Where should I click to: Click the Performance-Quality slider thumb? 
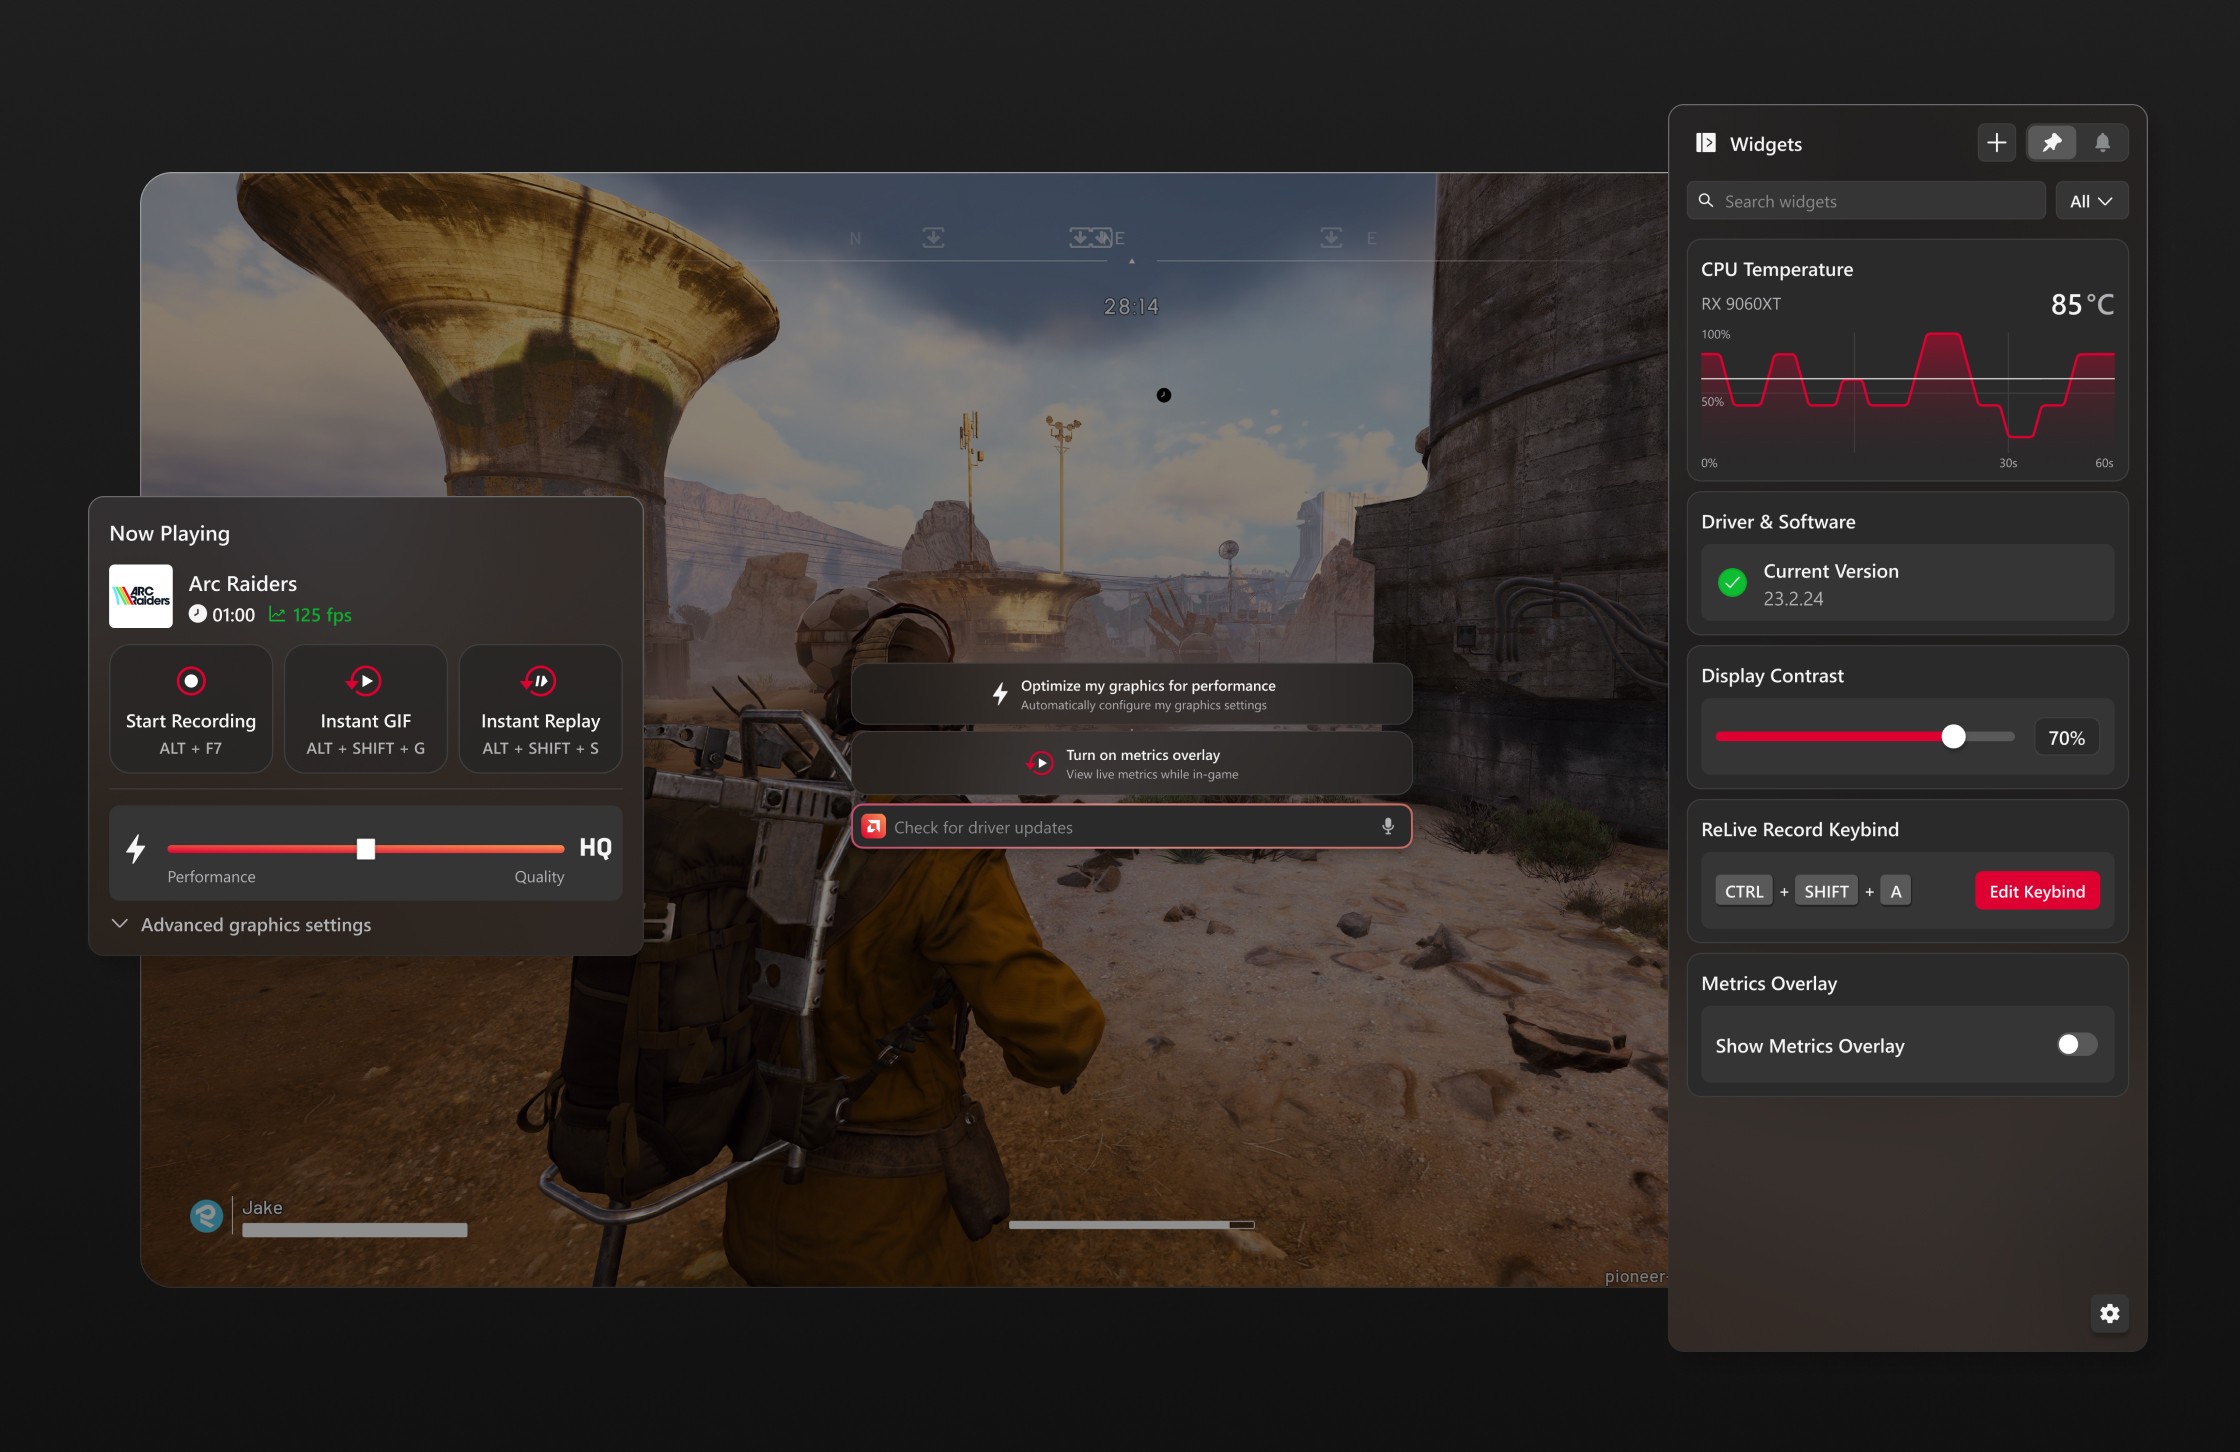[366, 849]
